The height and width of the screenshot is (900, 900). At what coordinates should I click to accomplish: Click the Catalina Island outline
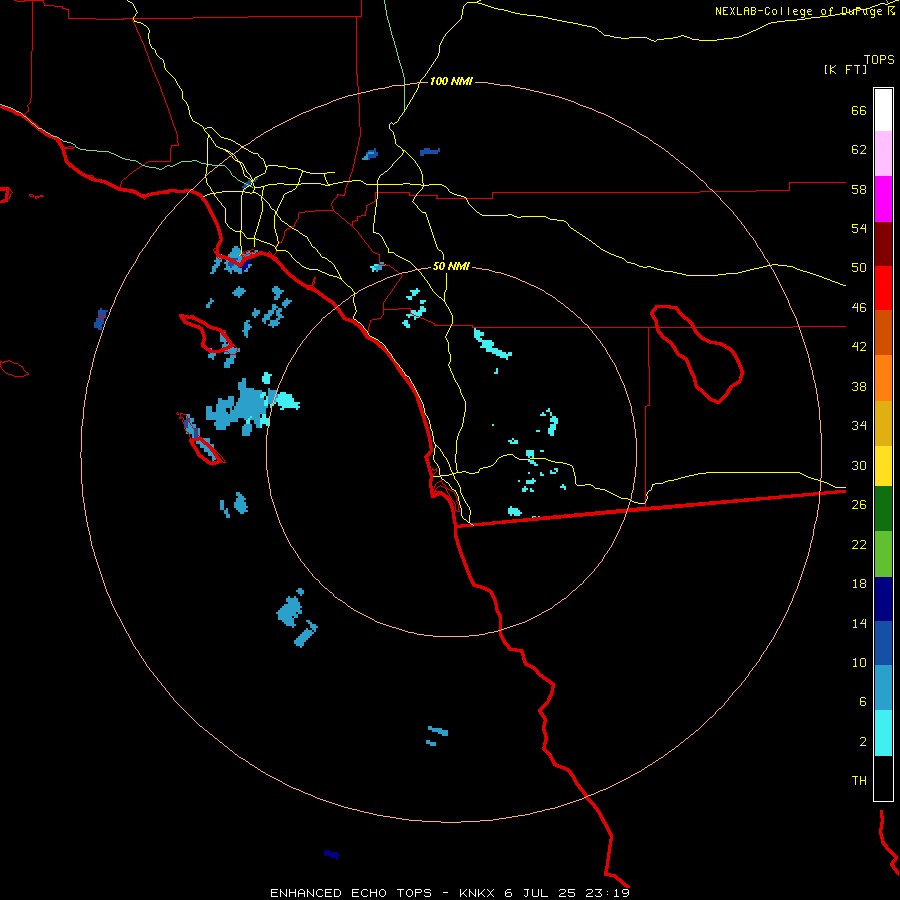click(x=209, y=334)
